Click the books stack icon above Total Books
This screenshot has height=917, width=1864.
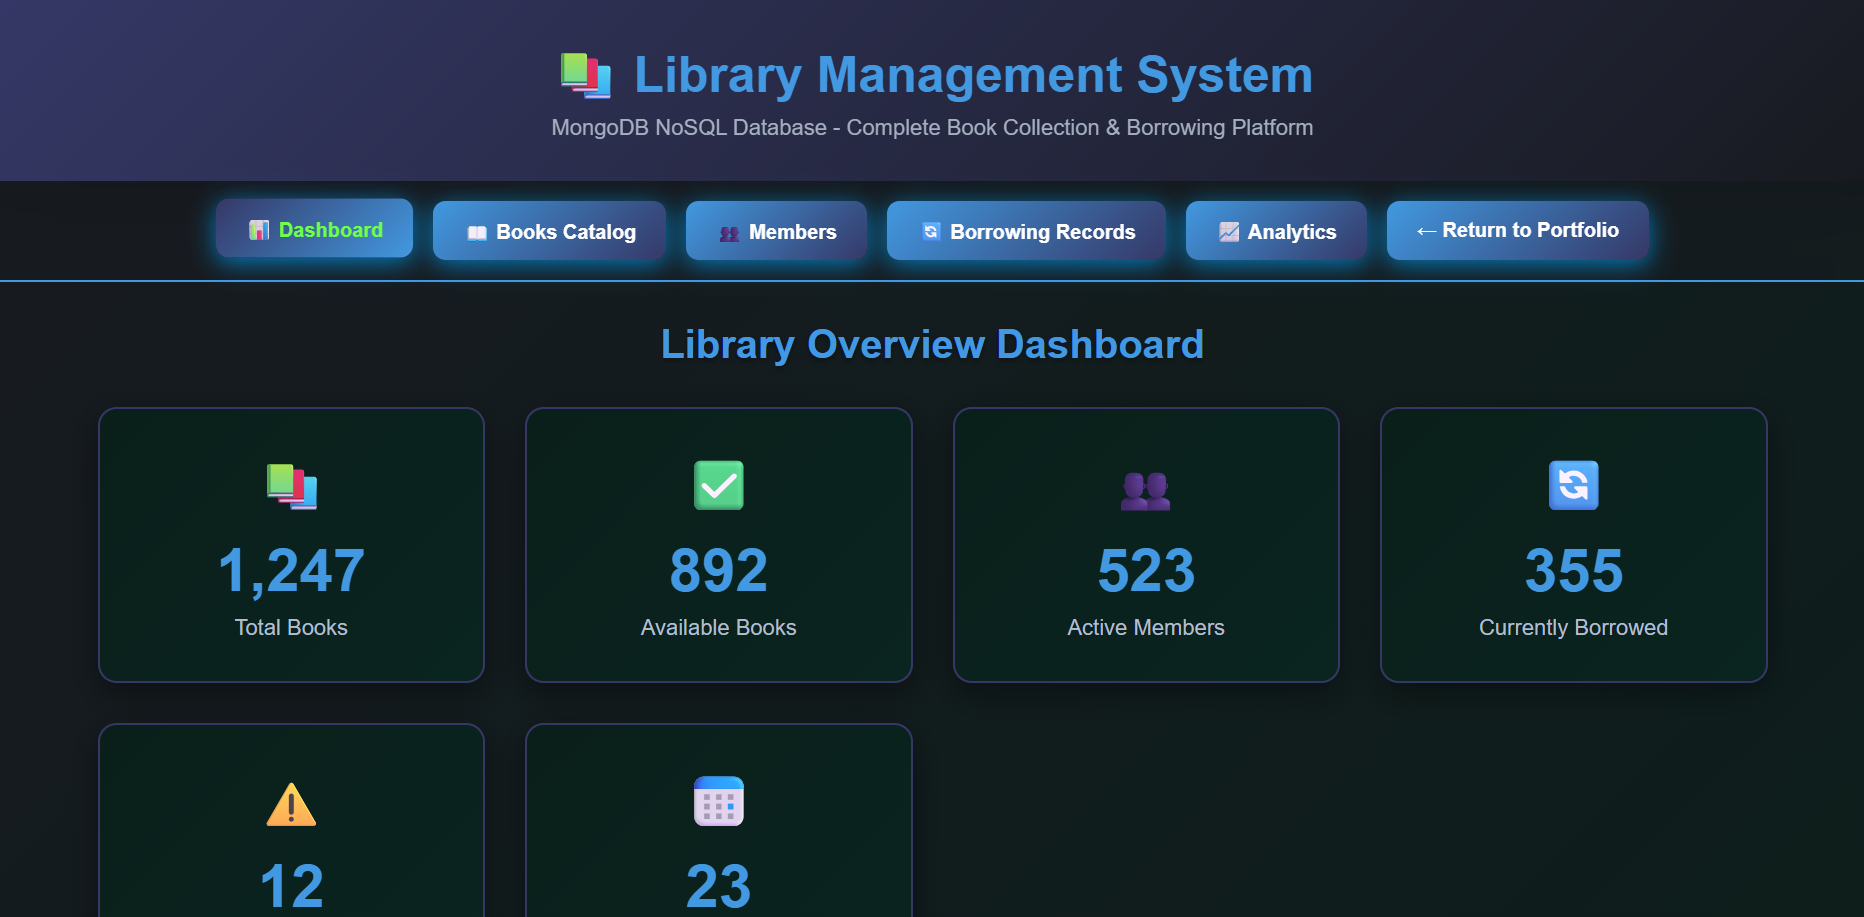coord(291,487)
